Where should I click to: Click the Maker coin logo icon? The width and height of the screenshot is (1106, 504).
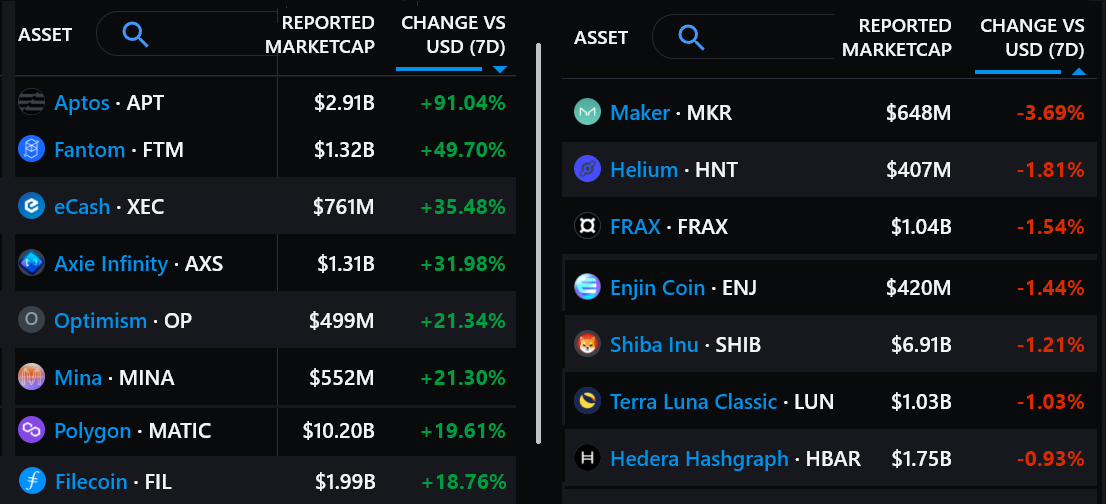(x=587, y=112)
